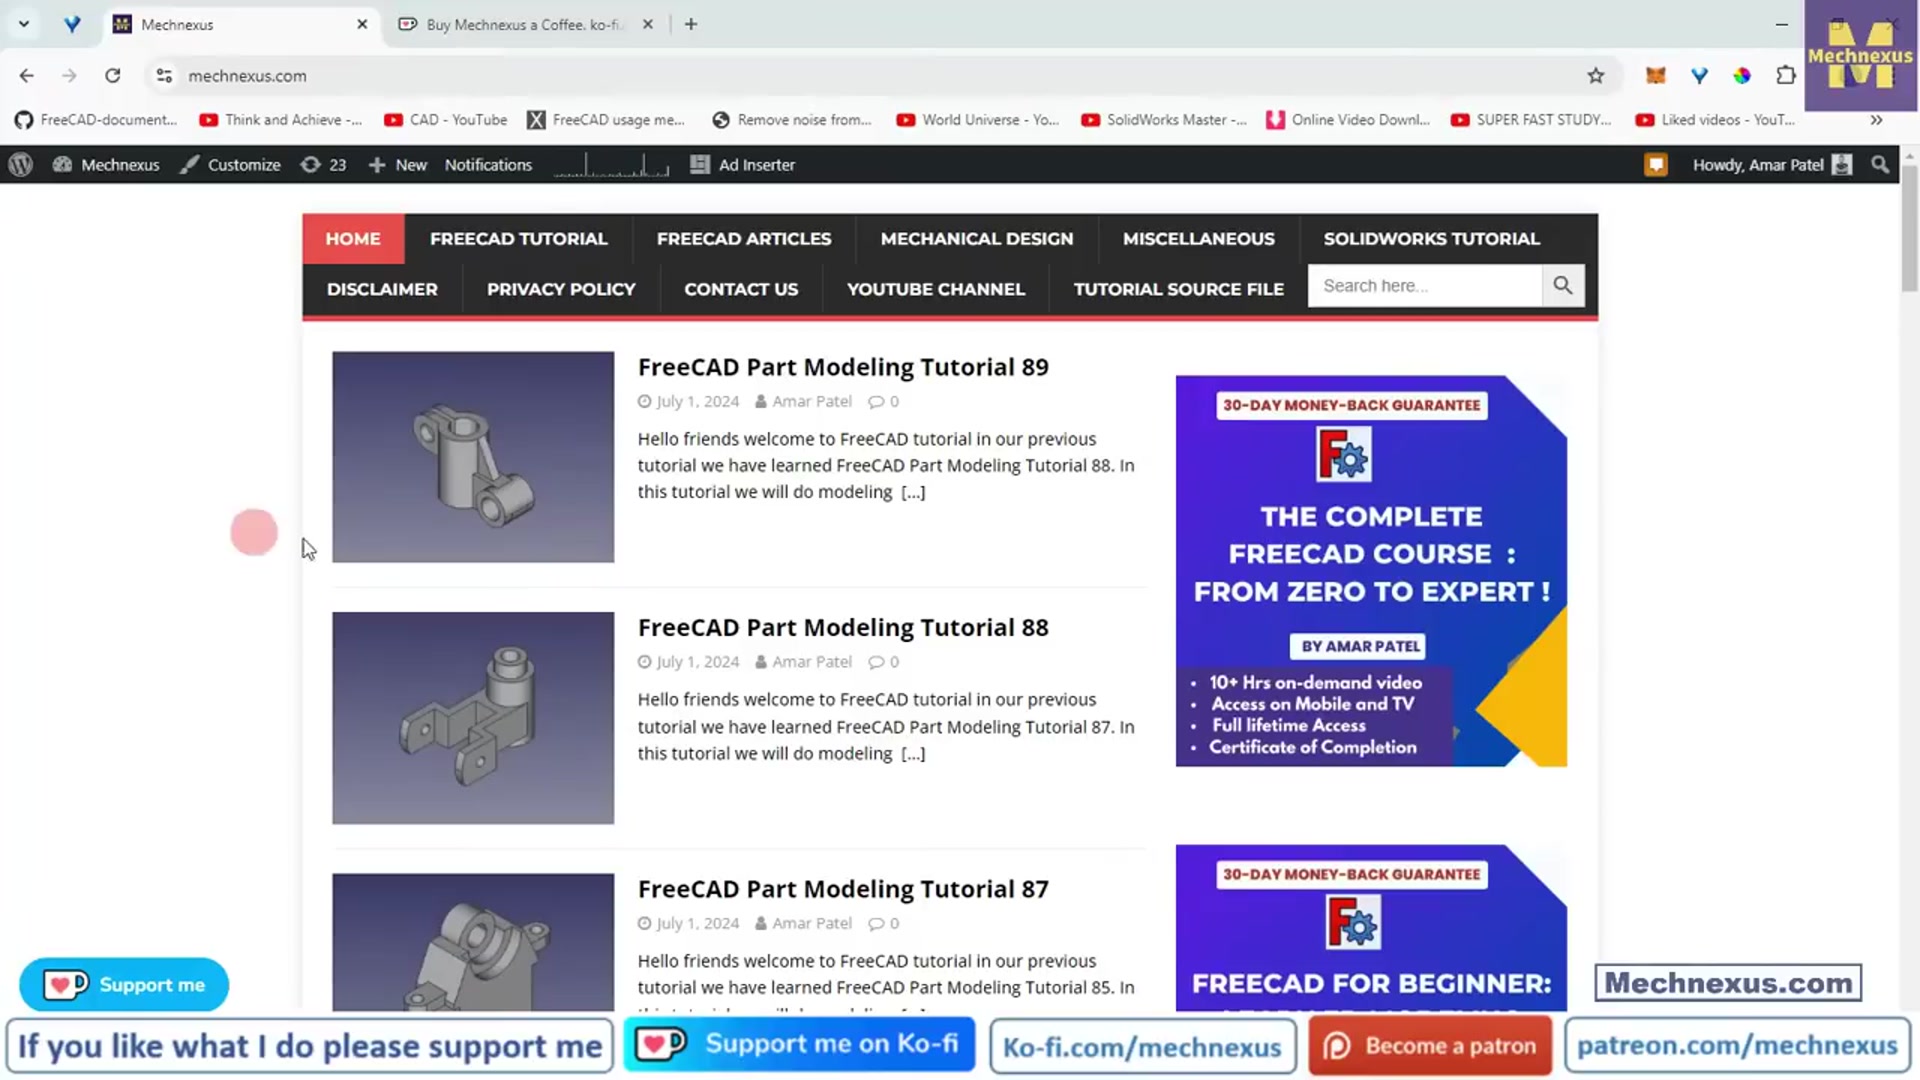Open the TUTORIAL SOURCE FILE page

tap(1179, 289)
